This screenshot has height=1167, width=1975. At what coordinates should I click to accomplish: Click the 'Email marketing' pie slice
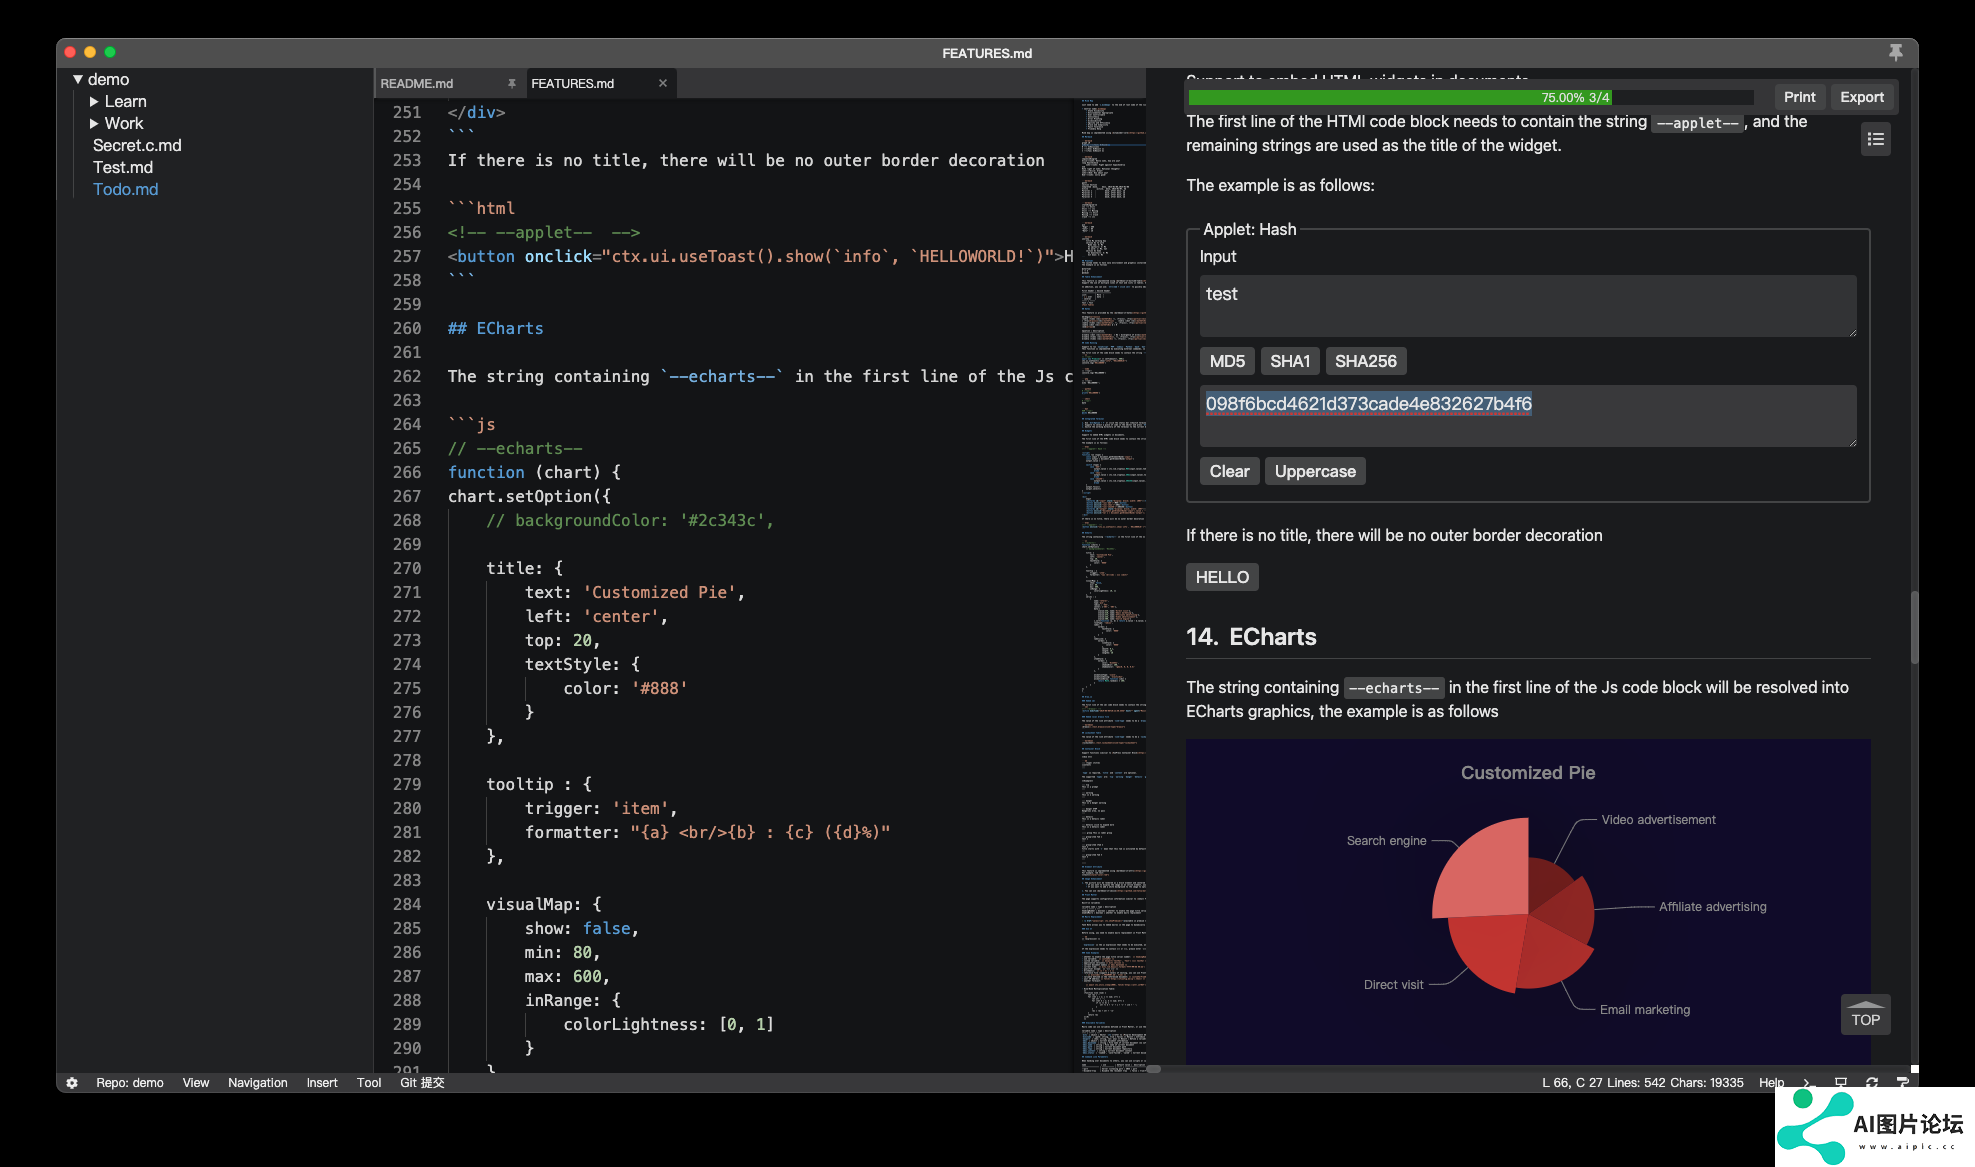pos(1550,955)
